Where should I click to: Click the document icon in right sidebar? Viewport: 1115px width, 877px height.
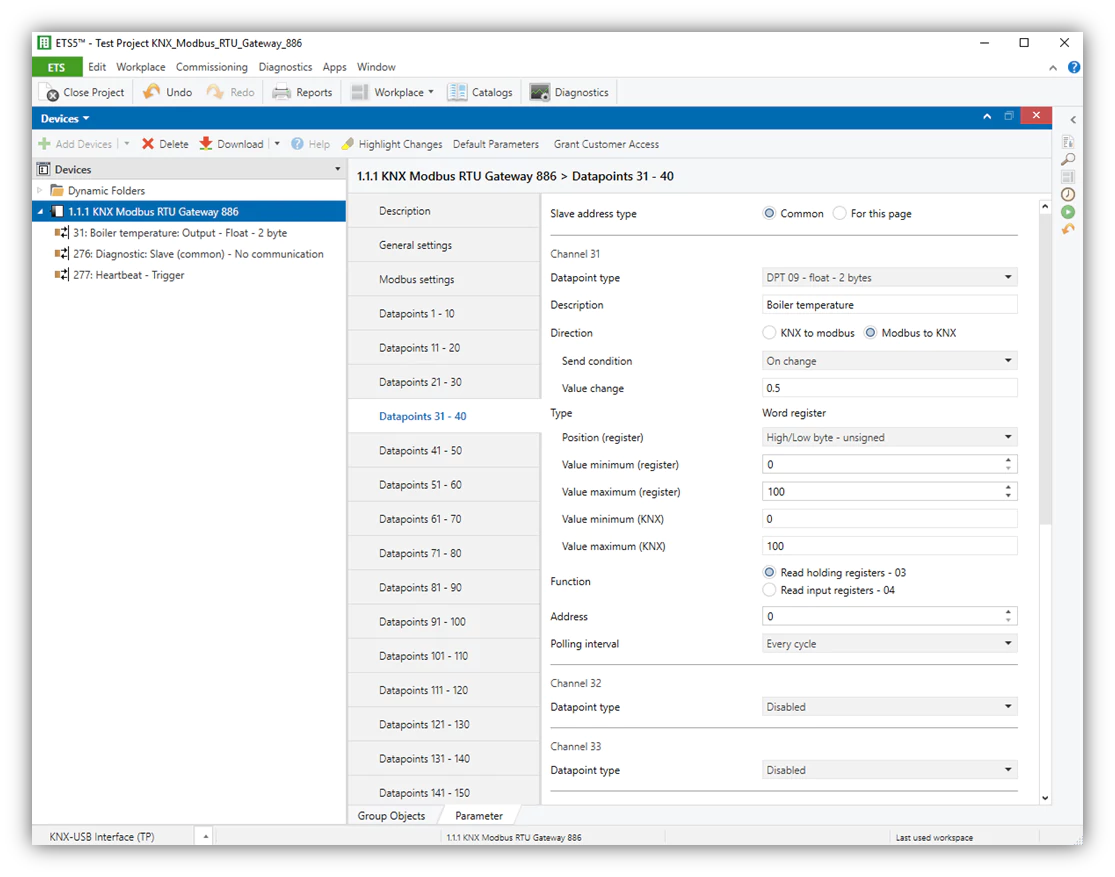[1068, 142]
